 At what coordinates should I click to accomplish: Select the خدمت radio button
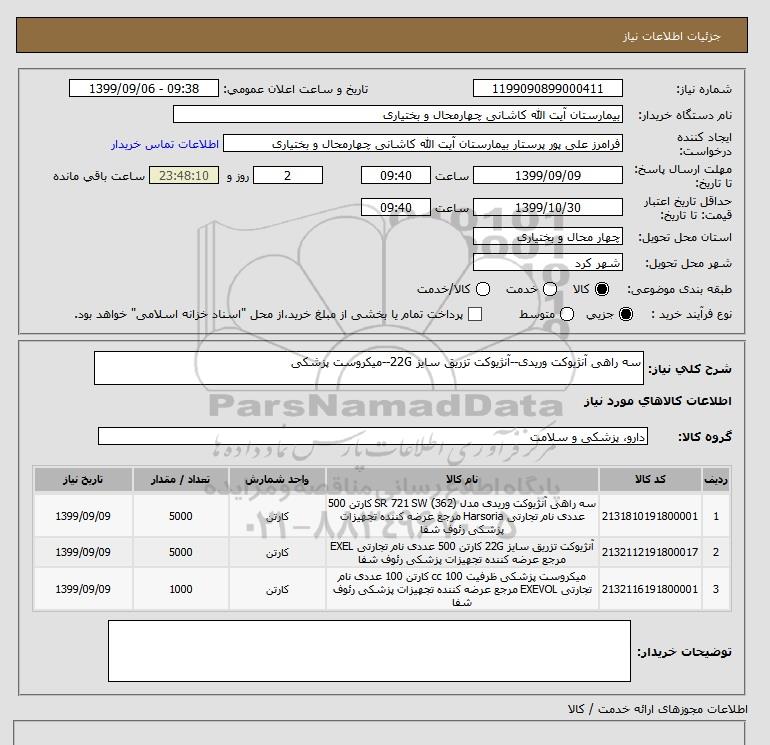point(550,289)
